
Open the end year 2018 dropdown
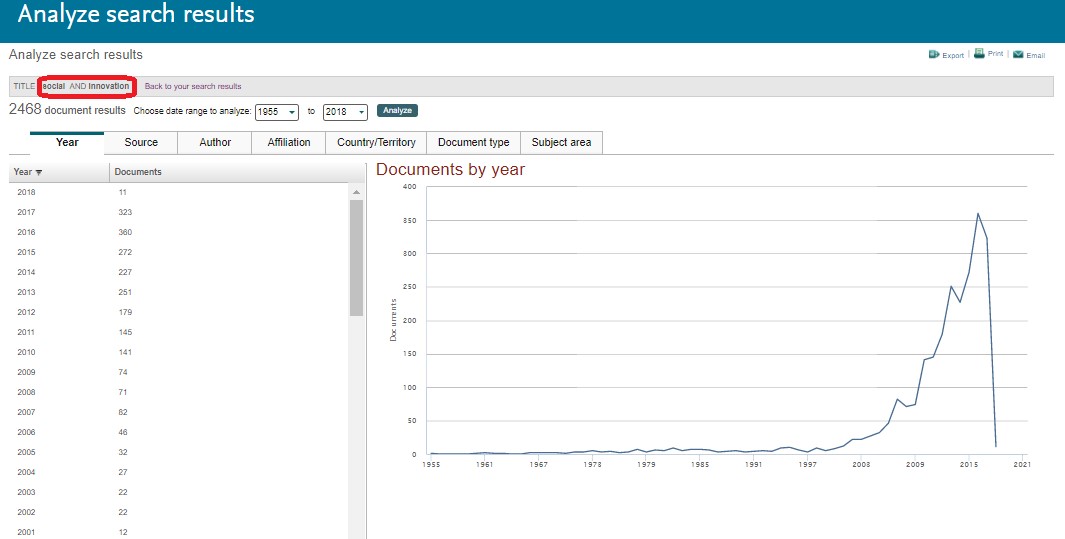345,112
